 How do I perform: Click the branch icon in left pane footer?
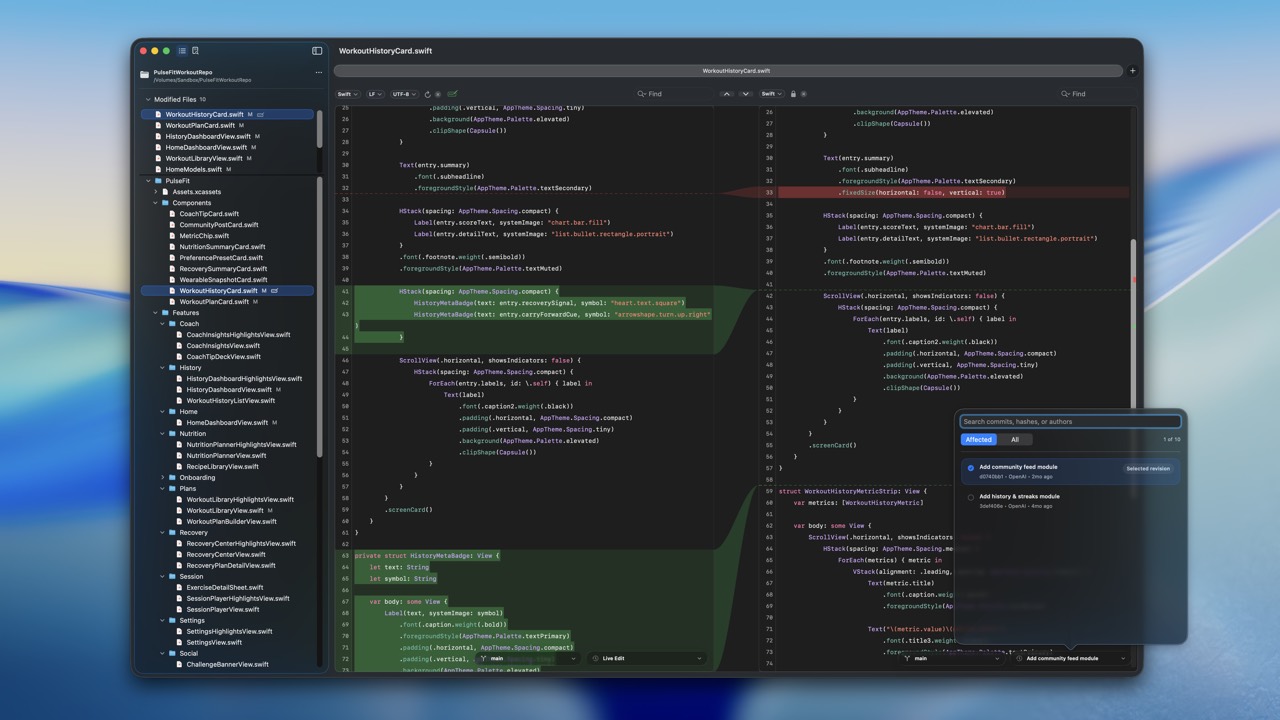click(484, 659)
